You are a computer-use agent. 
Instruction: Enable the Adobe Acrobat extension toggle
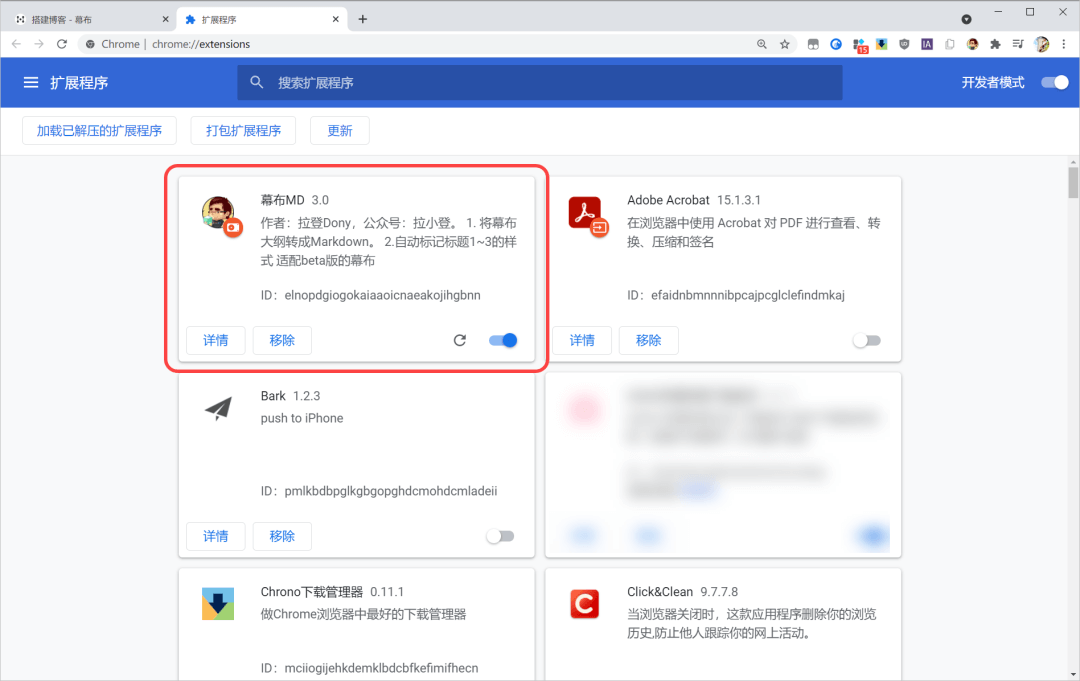pyautogui.click(x=866, y=340)
